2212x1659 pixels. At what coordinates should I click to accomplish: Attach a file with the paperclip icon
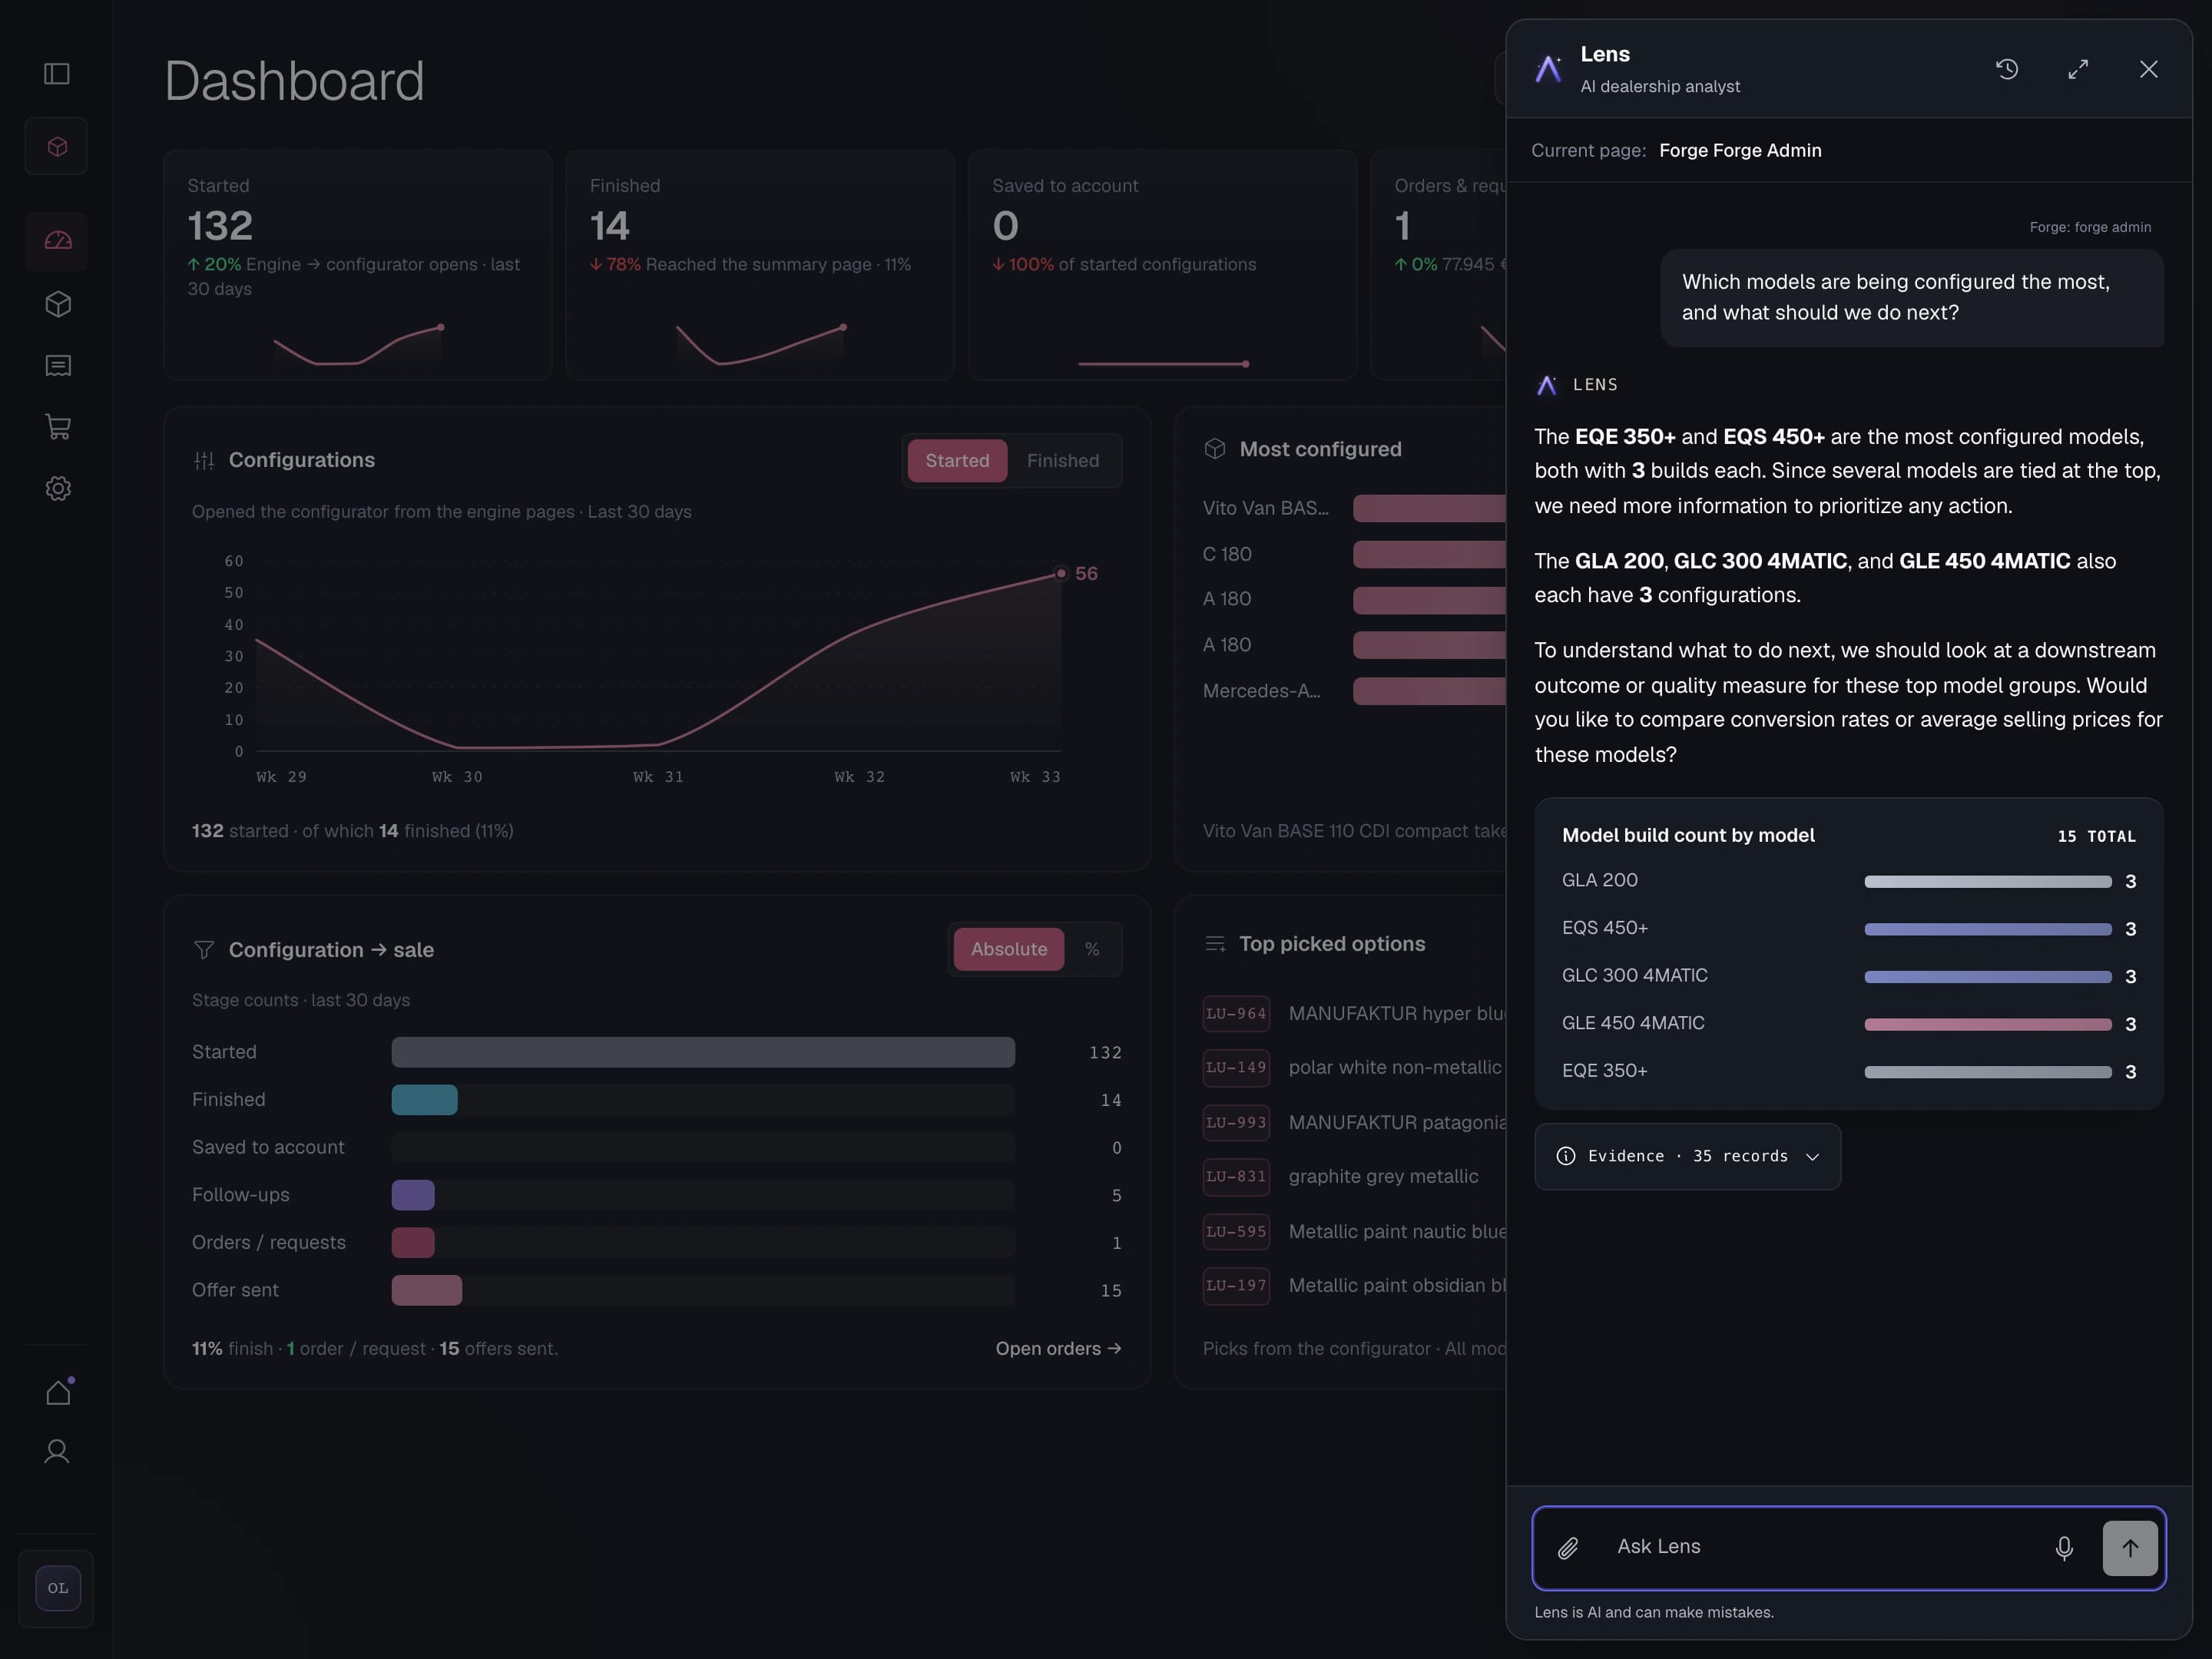(x=1568, y=1548)
